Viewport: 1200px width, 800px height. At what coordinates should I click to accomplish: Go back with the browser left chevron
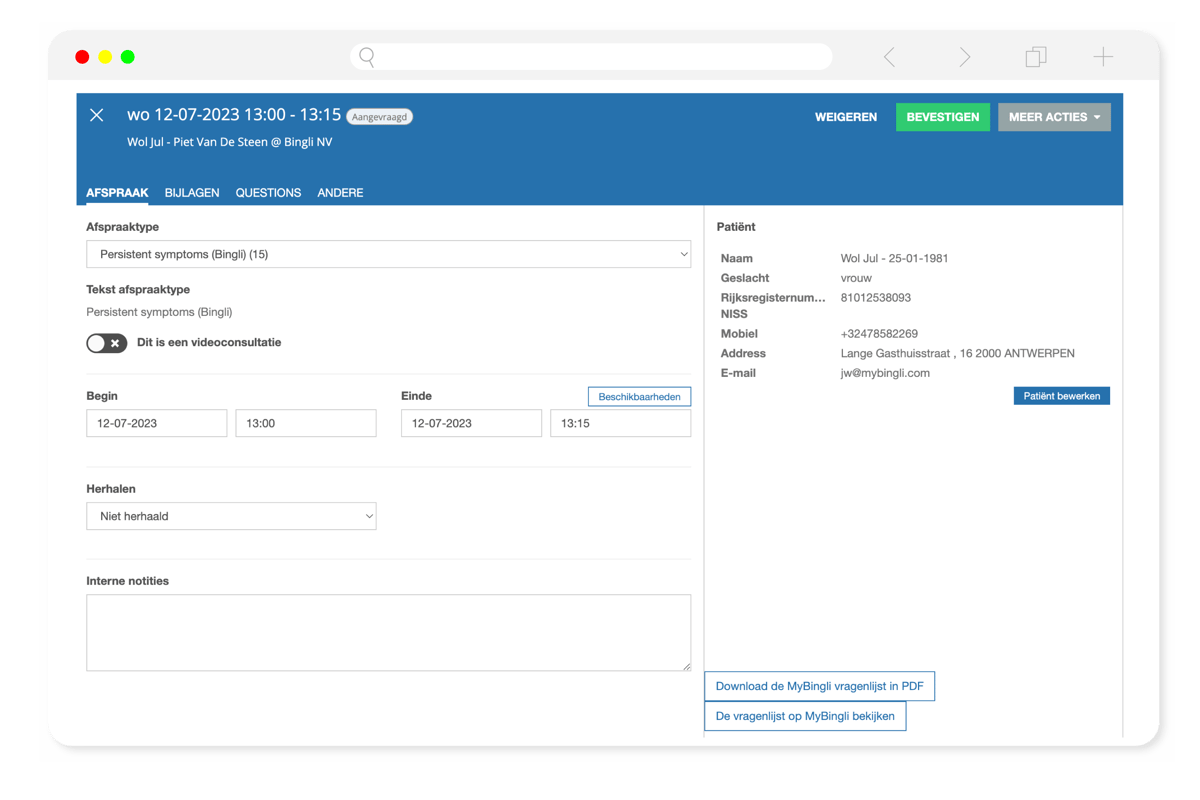pyautogui.click(x=889, y=57)
